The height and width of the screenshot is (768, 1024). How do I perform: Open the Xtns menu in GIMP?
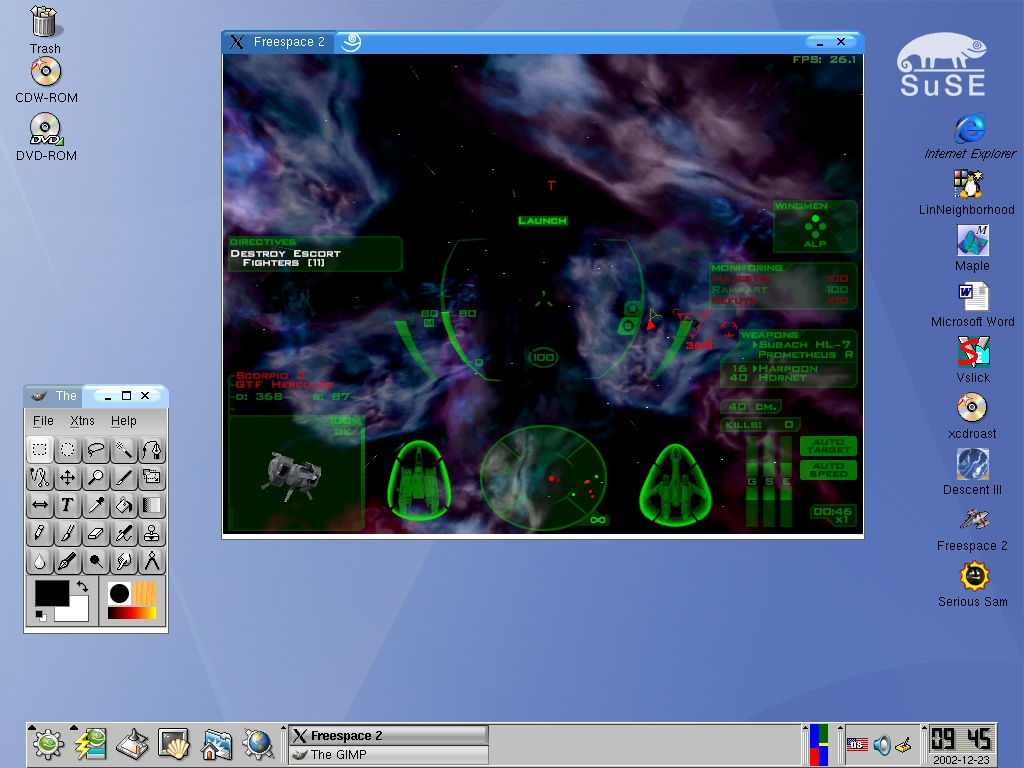pyautogui.click(x=82, y=421)
